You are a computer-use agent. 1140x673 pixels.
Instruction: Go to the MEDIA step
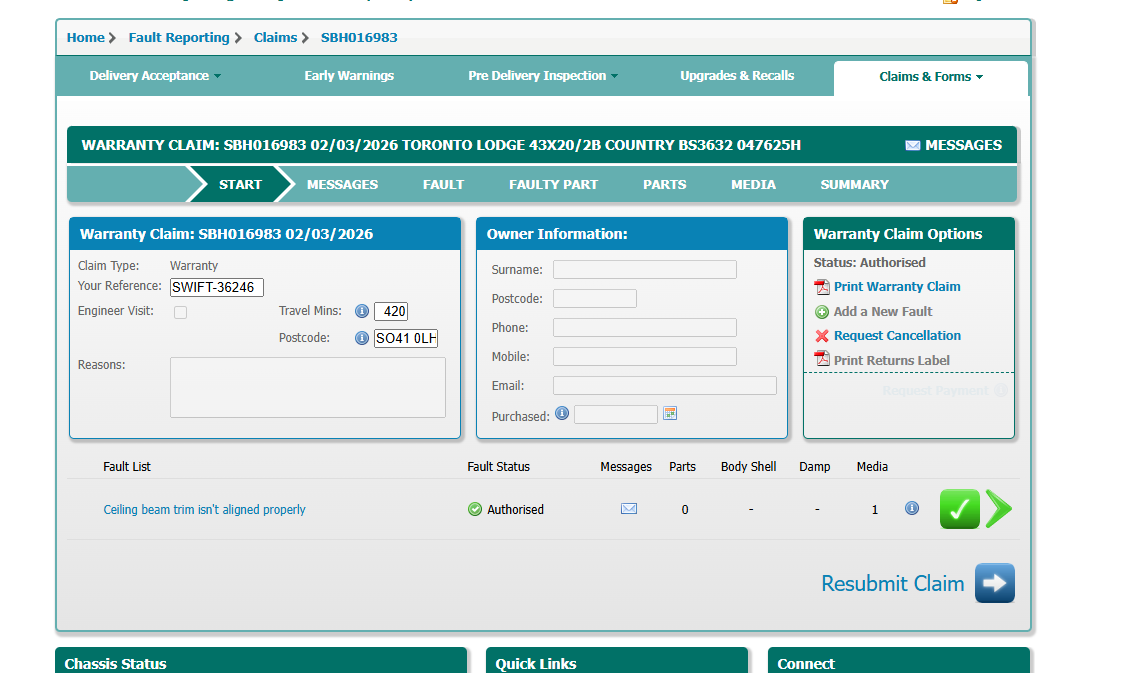tap(753, 185)
